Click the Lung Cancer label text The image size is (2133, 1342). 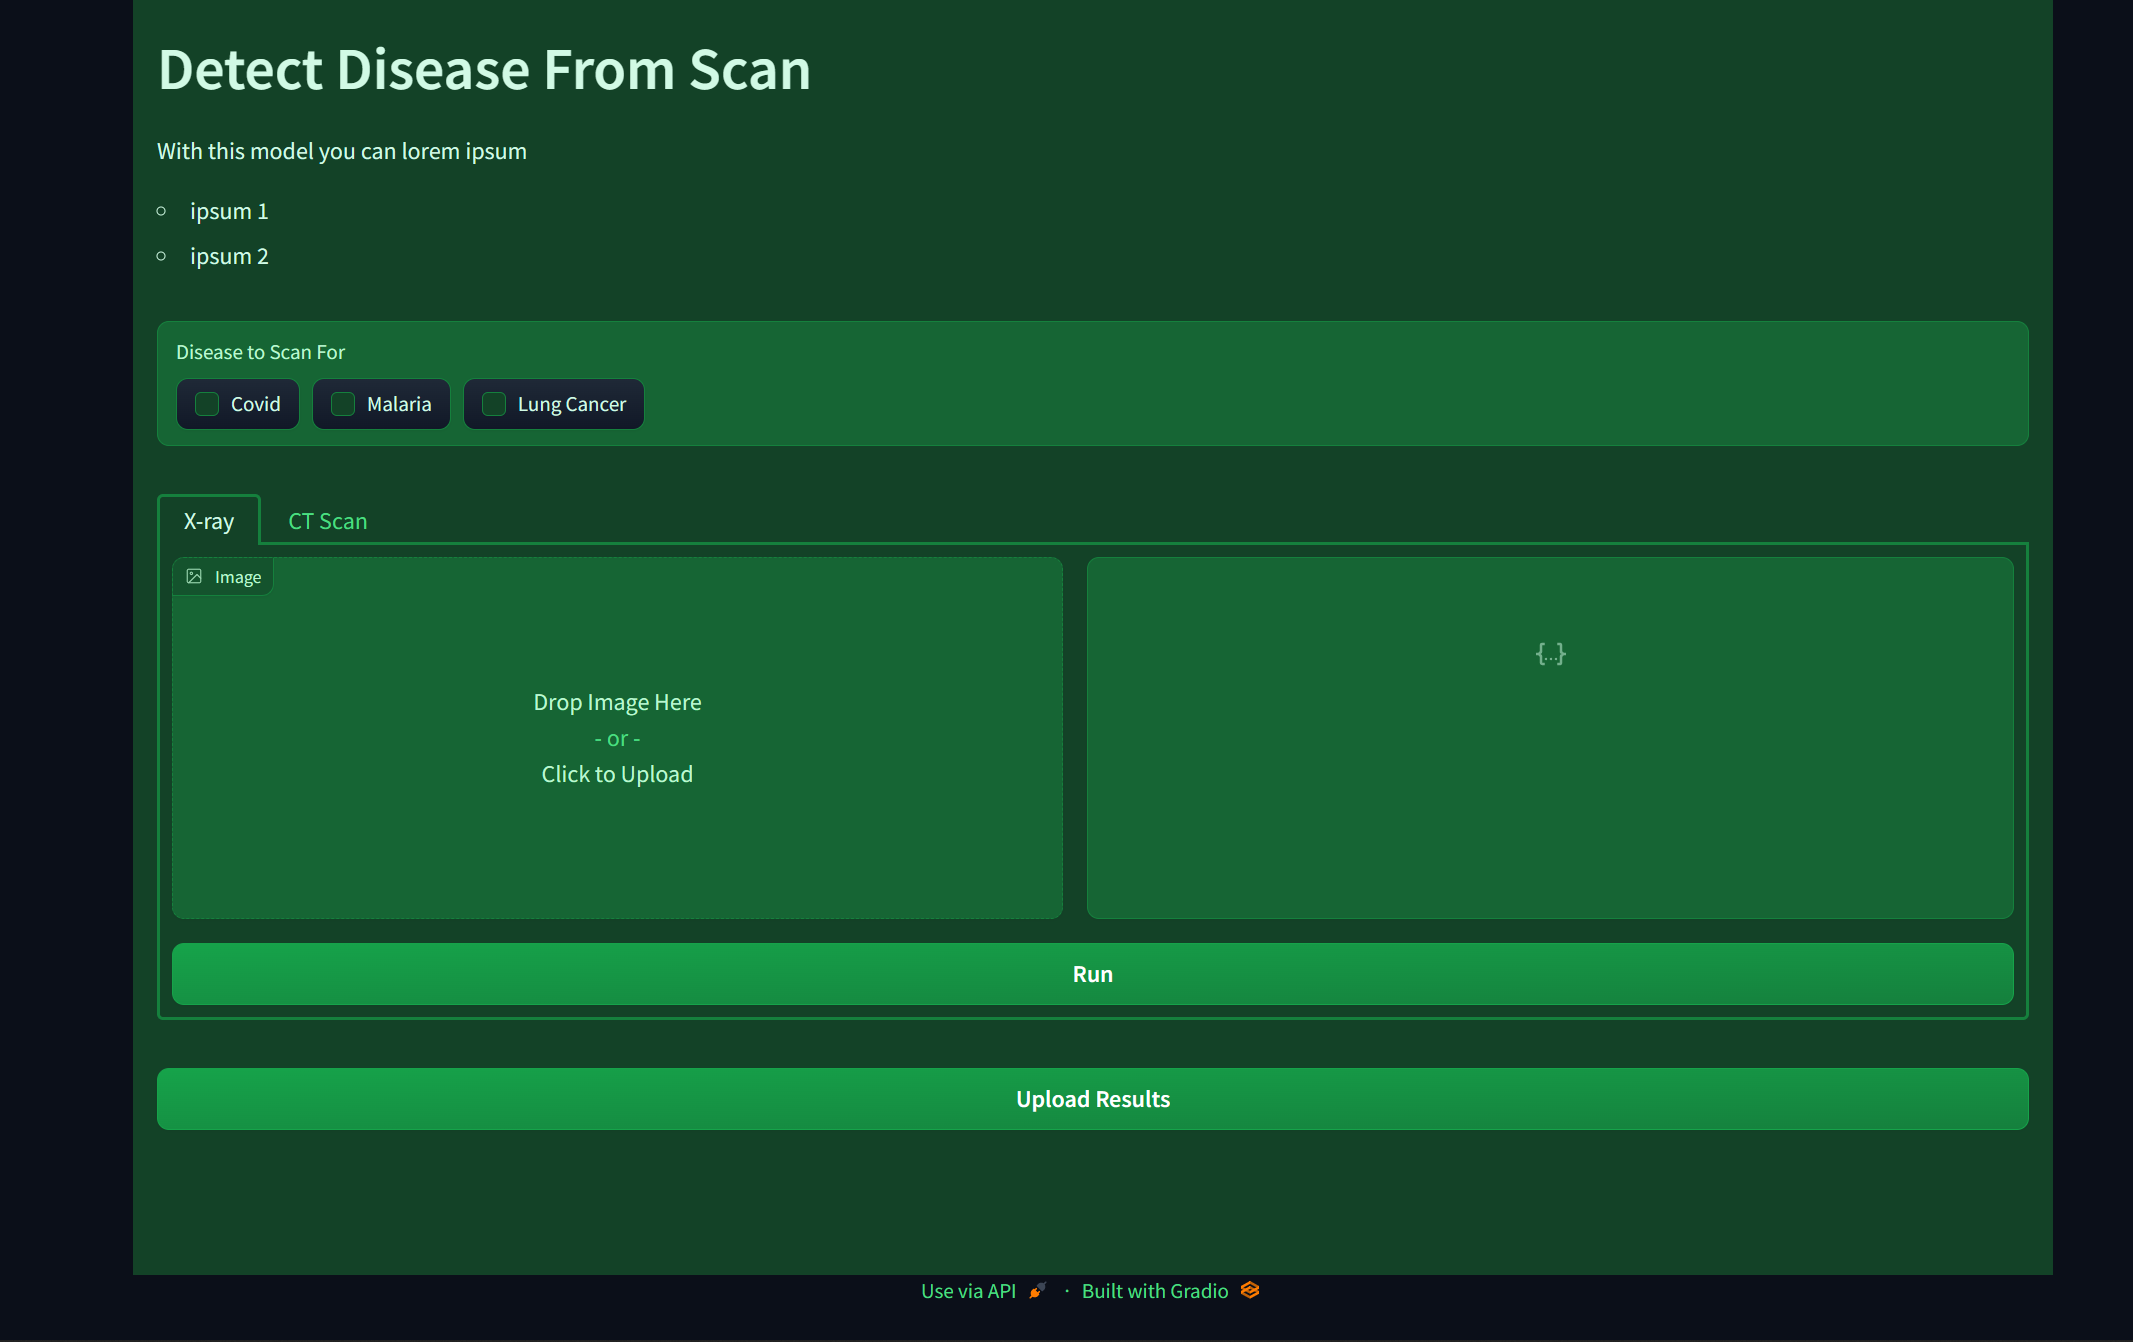point(572,404)
